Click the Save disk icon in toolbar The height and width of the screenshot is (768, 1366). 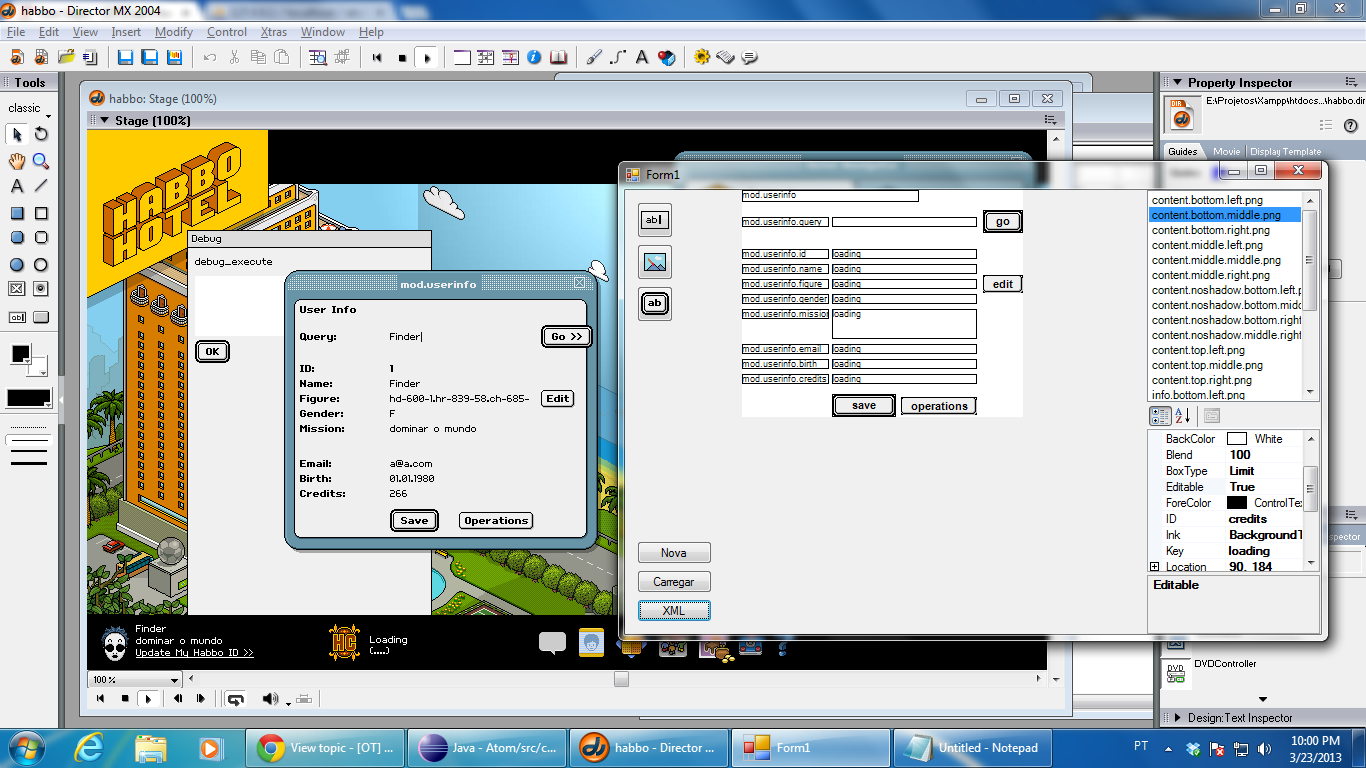coord(125,57)
